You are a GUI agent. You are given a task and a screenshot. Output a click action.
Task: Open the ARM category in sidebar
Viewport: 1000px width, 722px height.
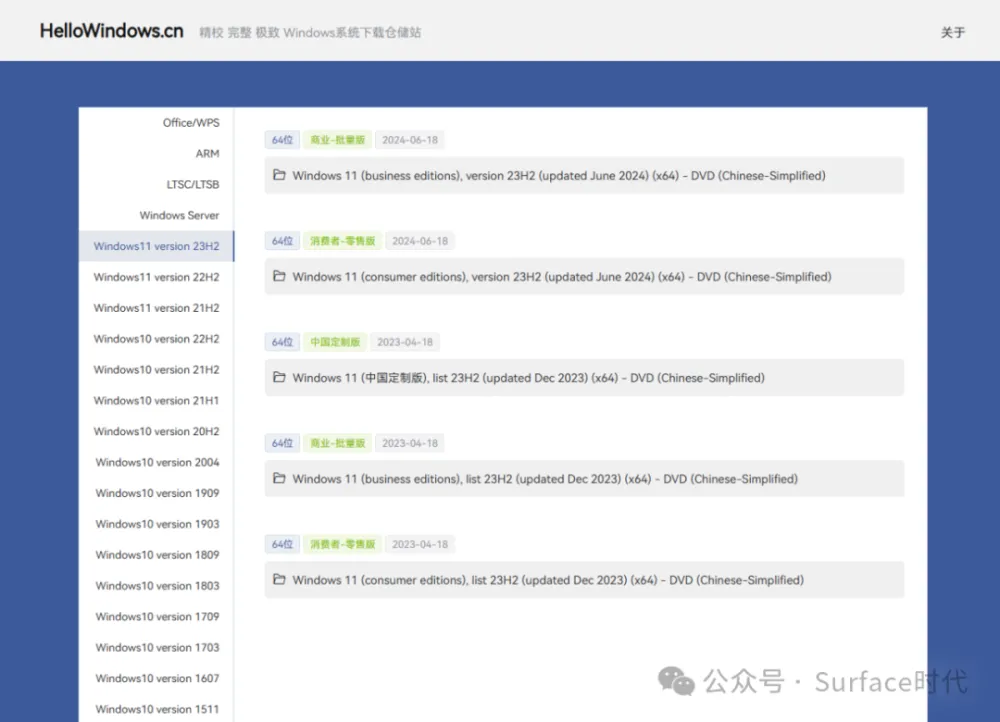click(207, 154)
